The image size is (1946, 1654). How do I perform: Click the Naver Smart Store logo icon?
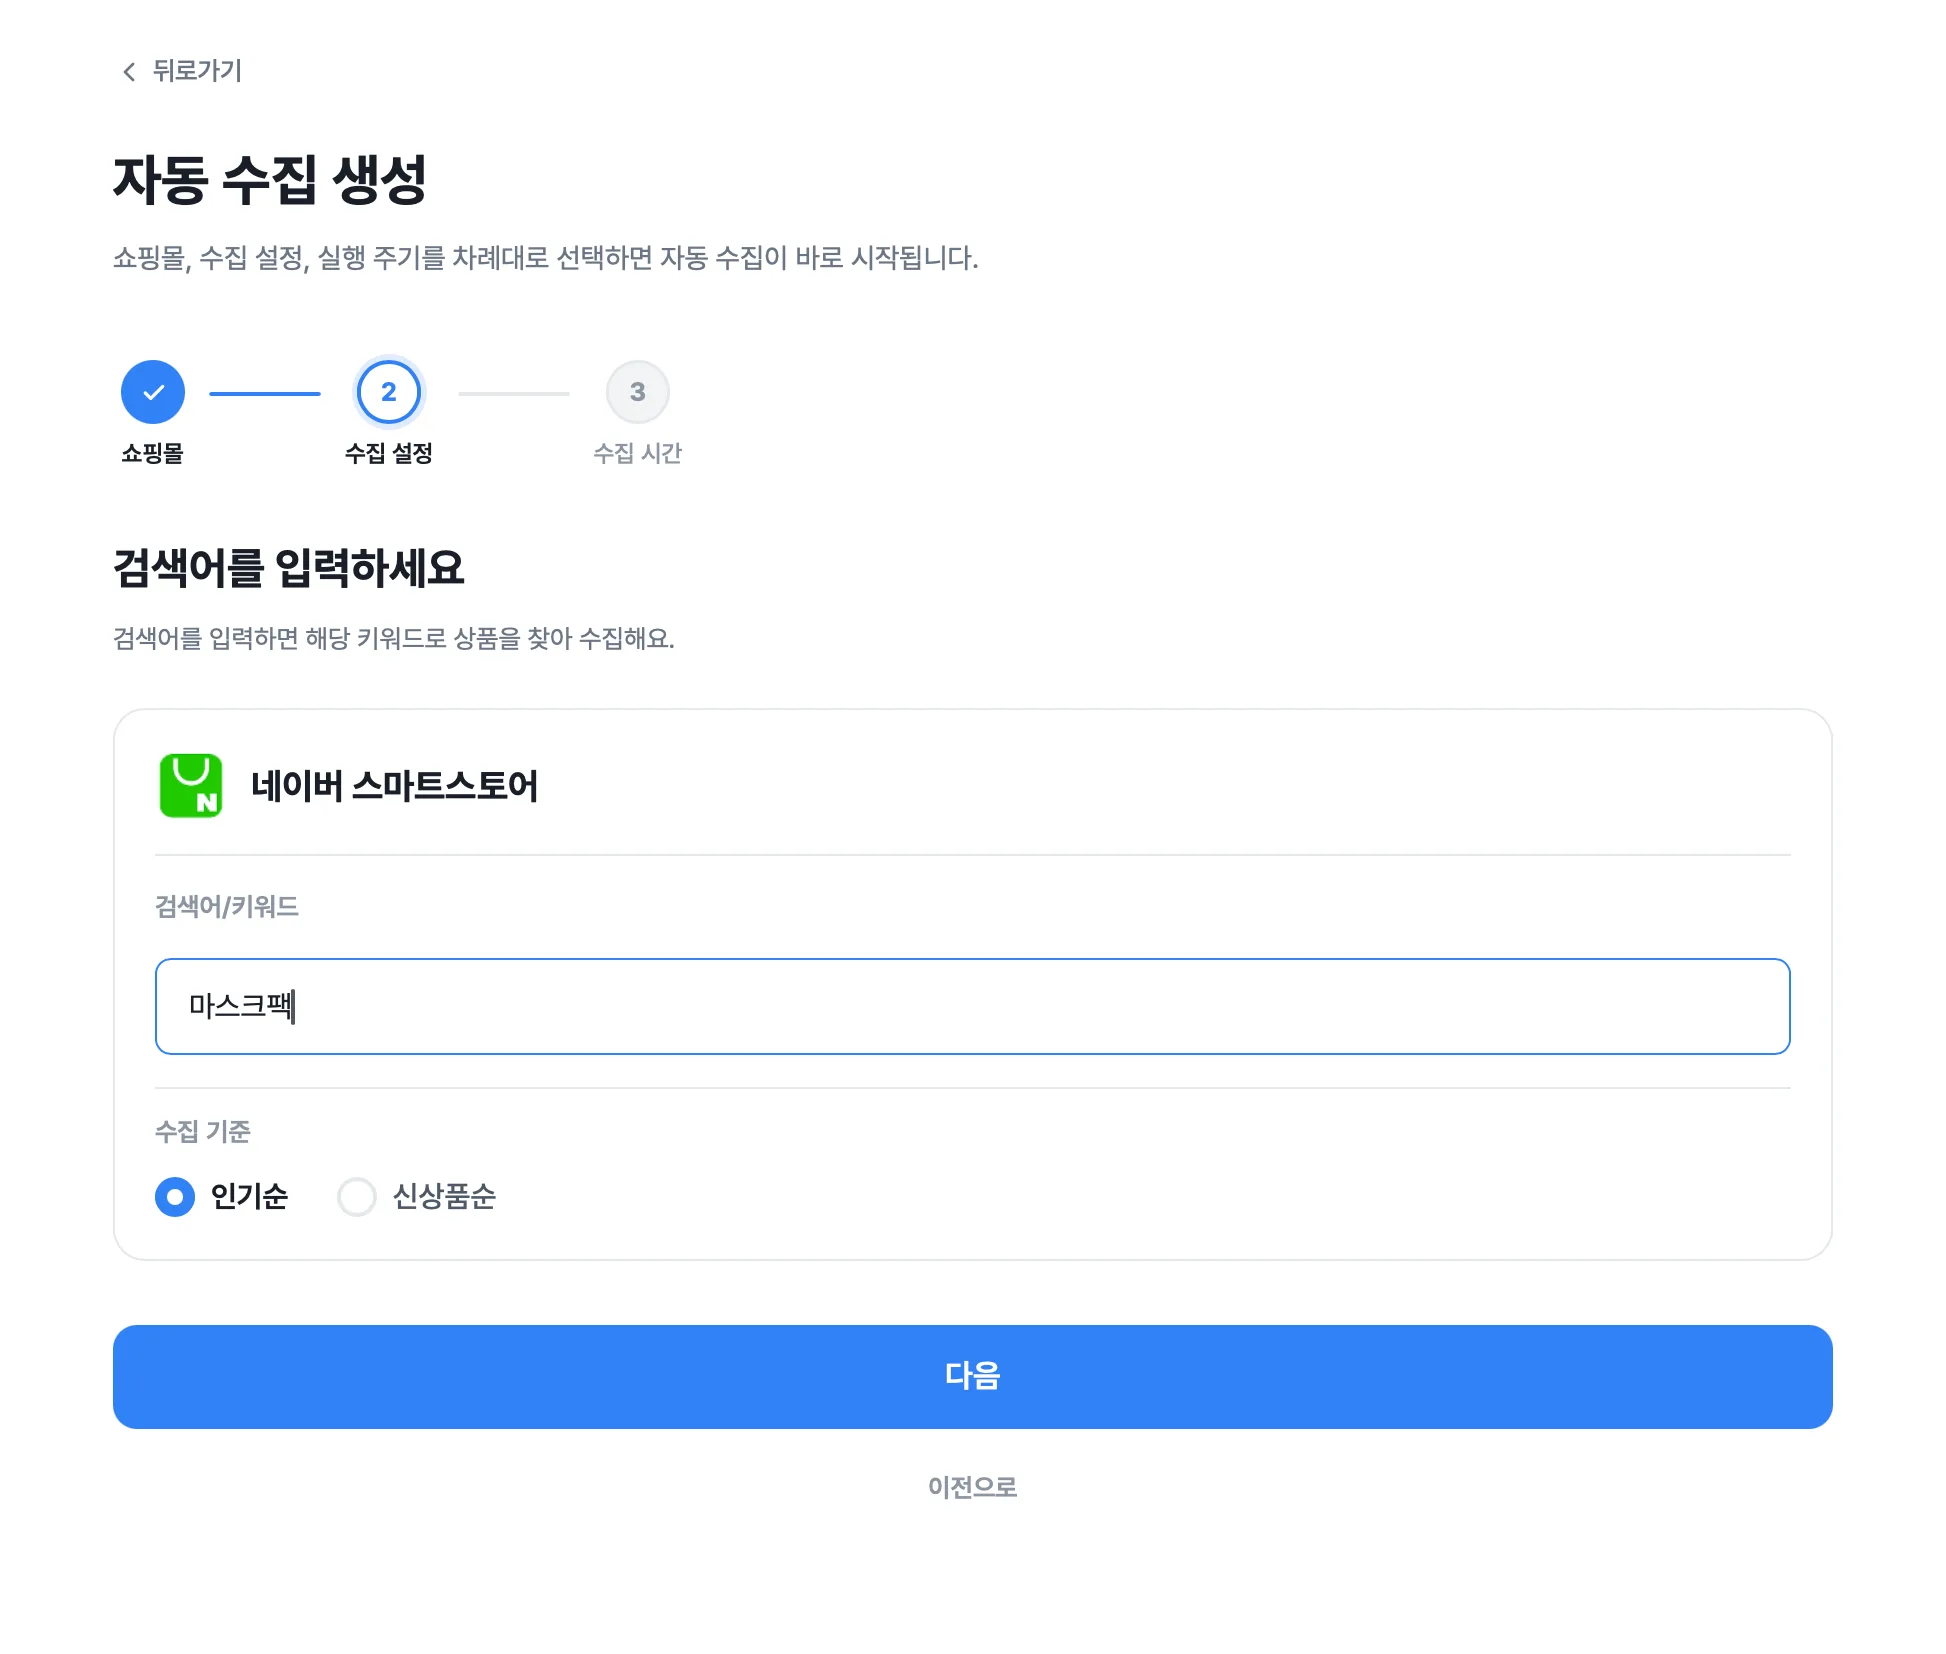pos(191,785)
